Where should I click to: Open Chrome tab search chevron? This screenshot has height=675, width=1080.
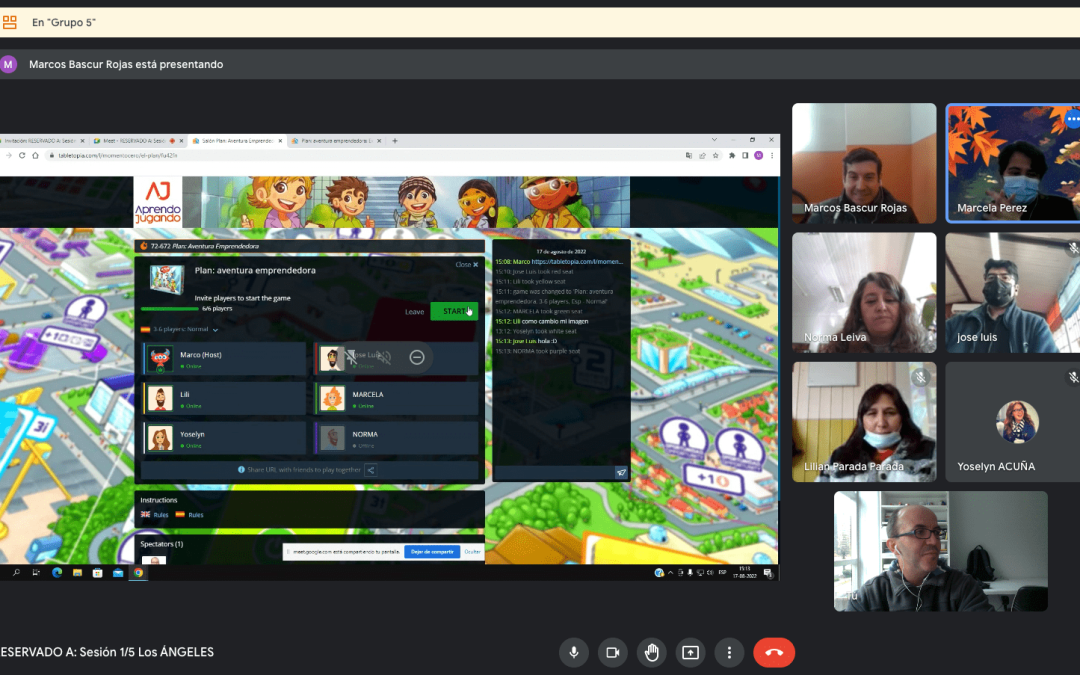point(714,140)
